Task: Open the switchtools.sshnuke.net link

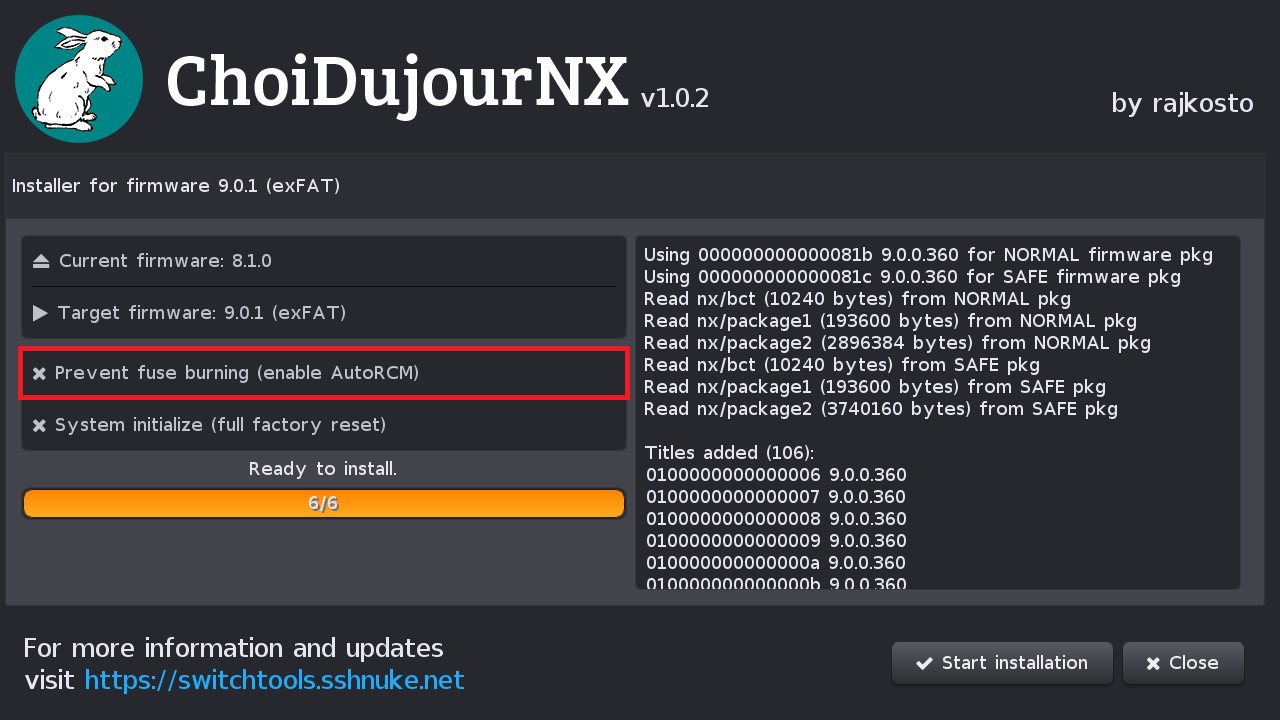Action: pos(274,681)
